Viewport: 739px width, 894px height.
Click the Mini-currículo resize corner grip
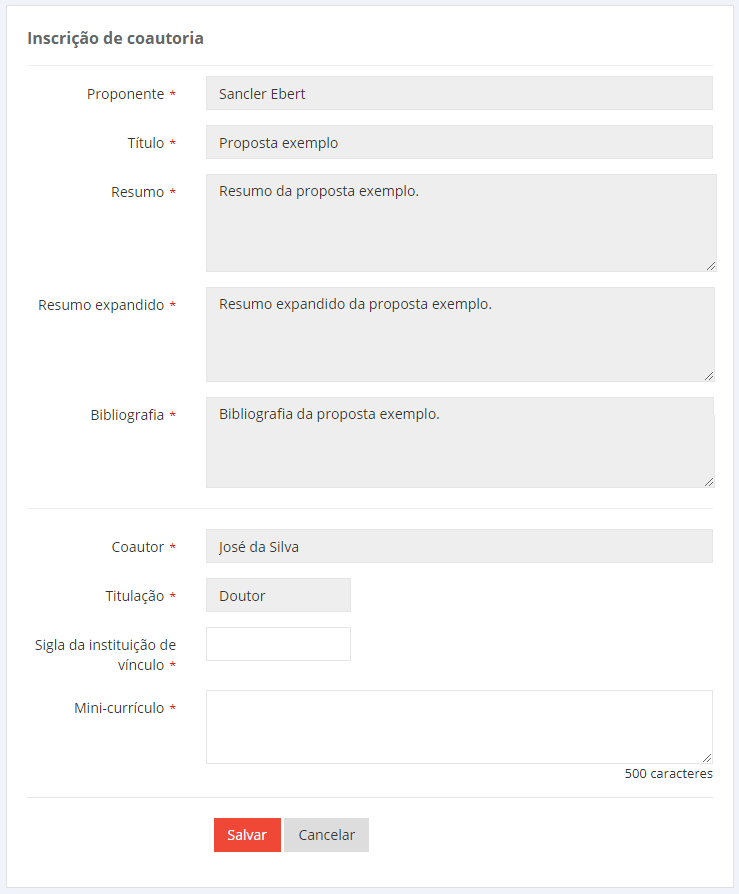point(707,758)
